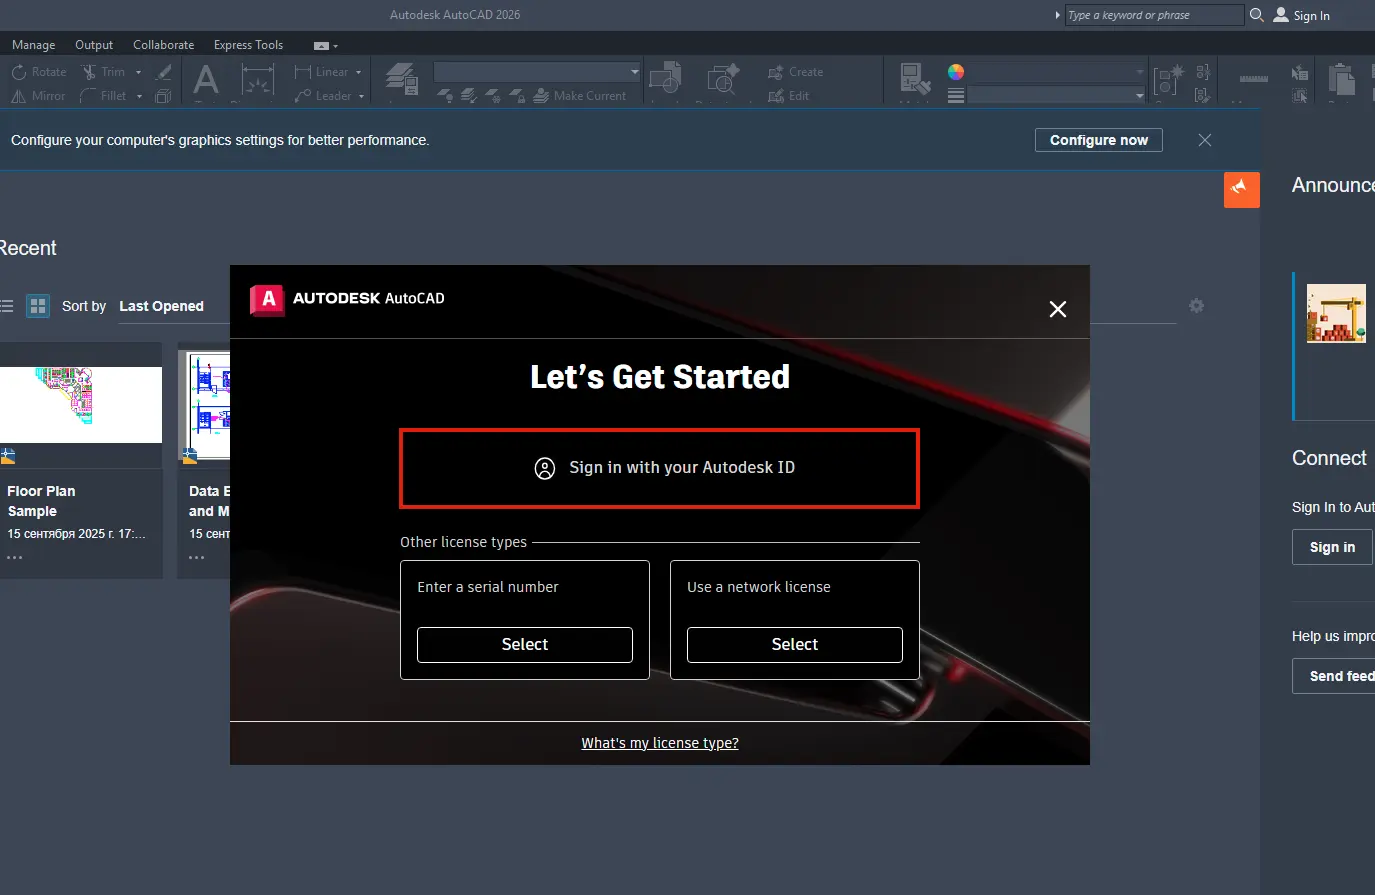Expand the Linear dimension dropdown arrow
Screen dimensions: 1375x895
tap(359, 72)
